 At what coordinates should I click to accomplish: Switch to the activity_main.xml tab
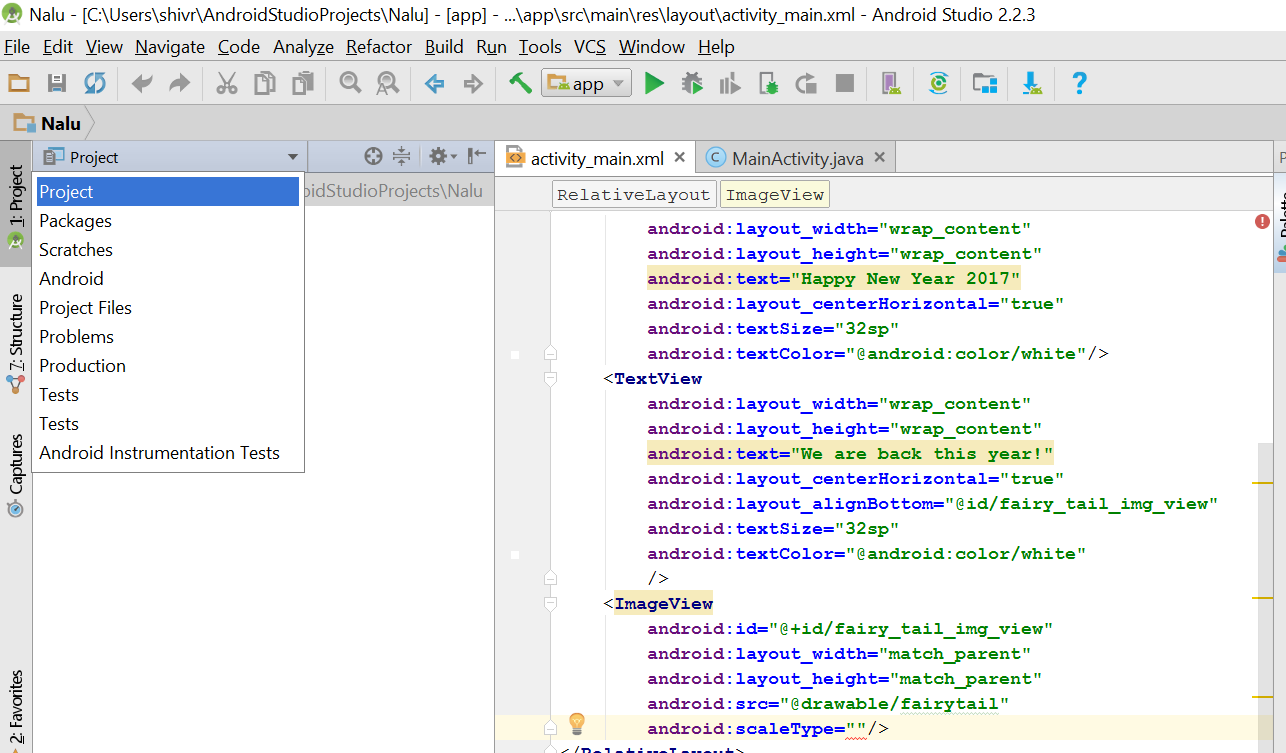[597, 158]
